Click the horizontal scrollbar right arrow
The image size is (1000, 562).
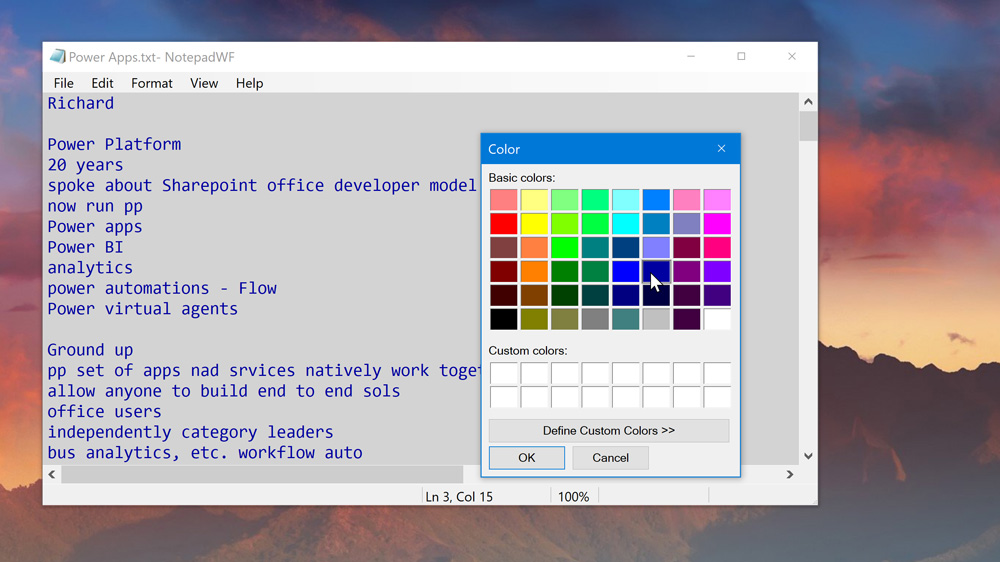(790, 475)
